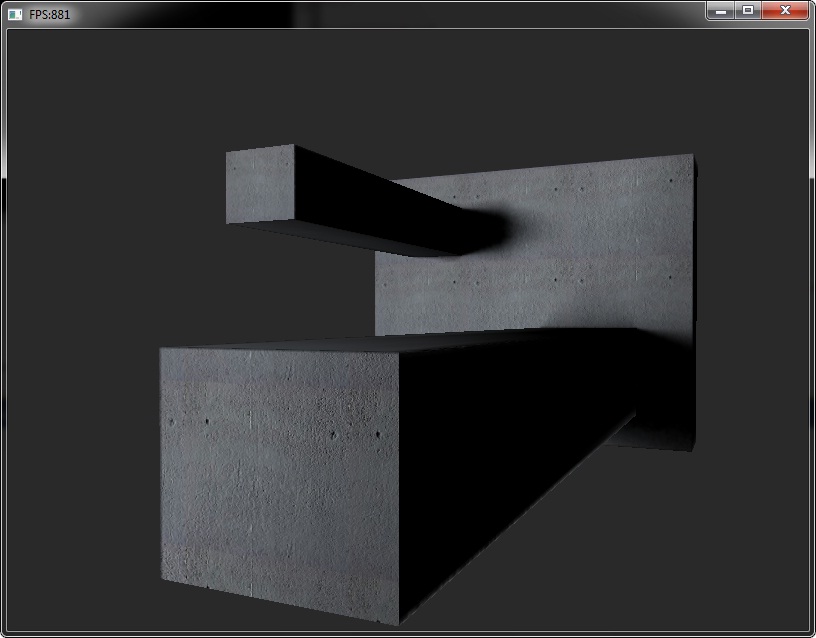The image size is (816, 638).
Task: Click the FPS:881 window title text
Action: [x=49, y=14]
